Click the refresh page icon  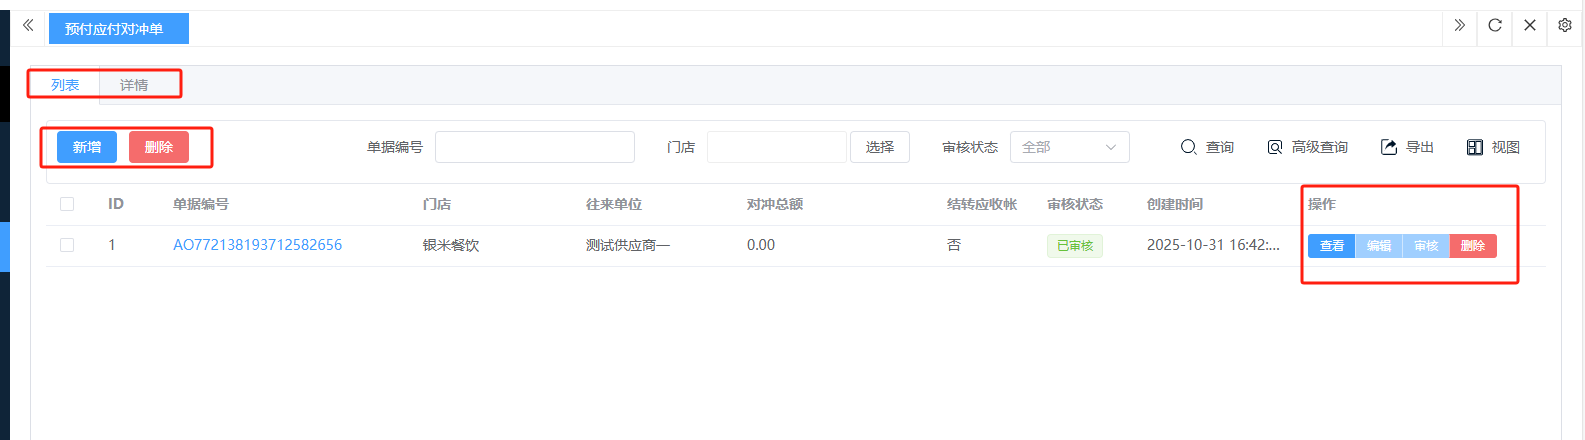[x=1494, y=26]
